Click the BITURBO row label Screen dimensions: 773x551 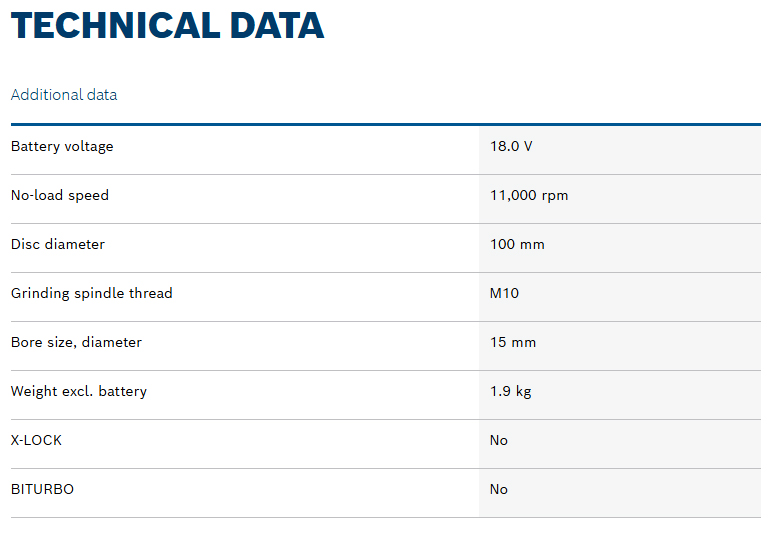(42, 490)
